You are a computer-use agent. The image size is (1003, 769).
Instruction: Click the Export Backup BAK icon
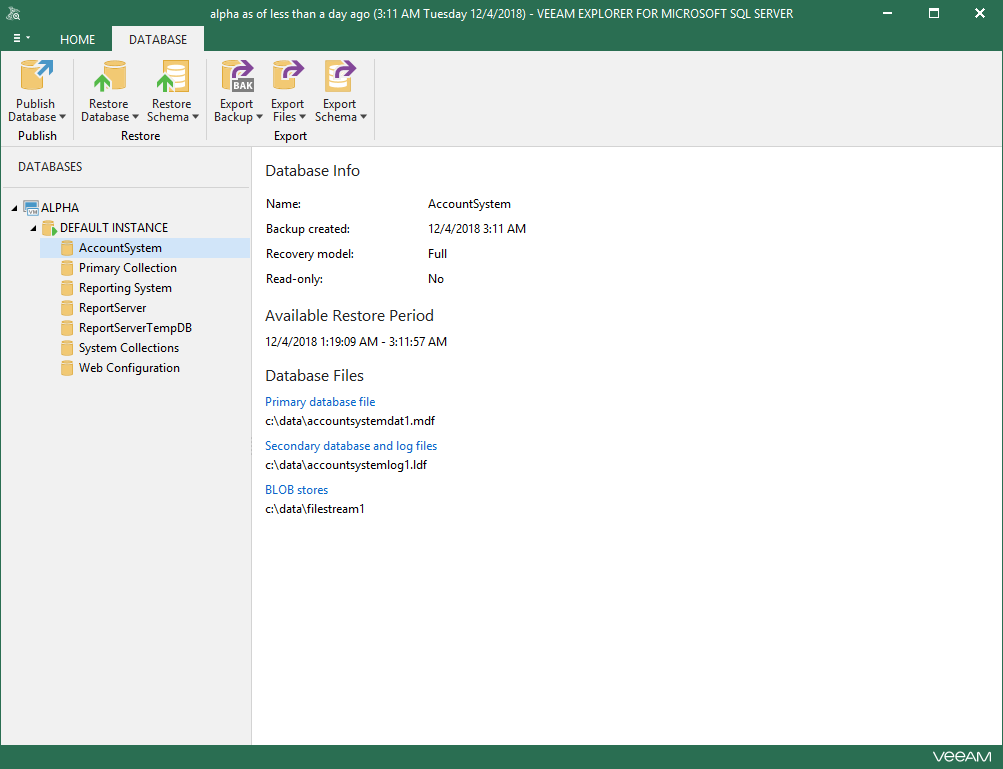coord(237,75)
